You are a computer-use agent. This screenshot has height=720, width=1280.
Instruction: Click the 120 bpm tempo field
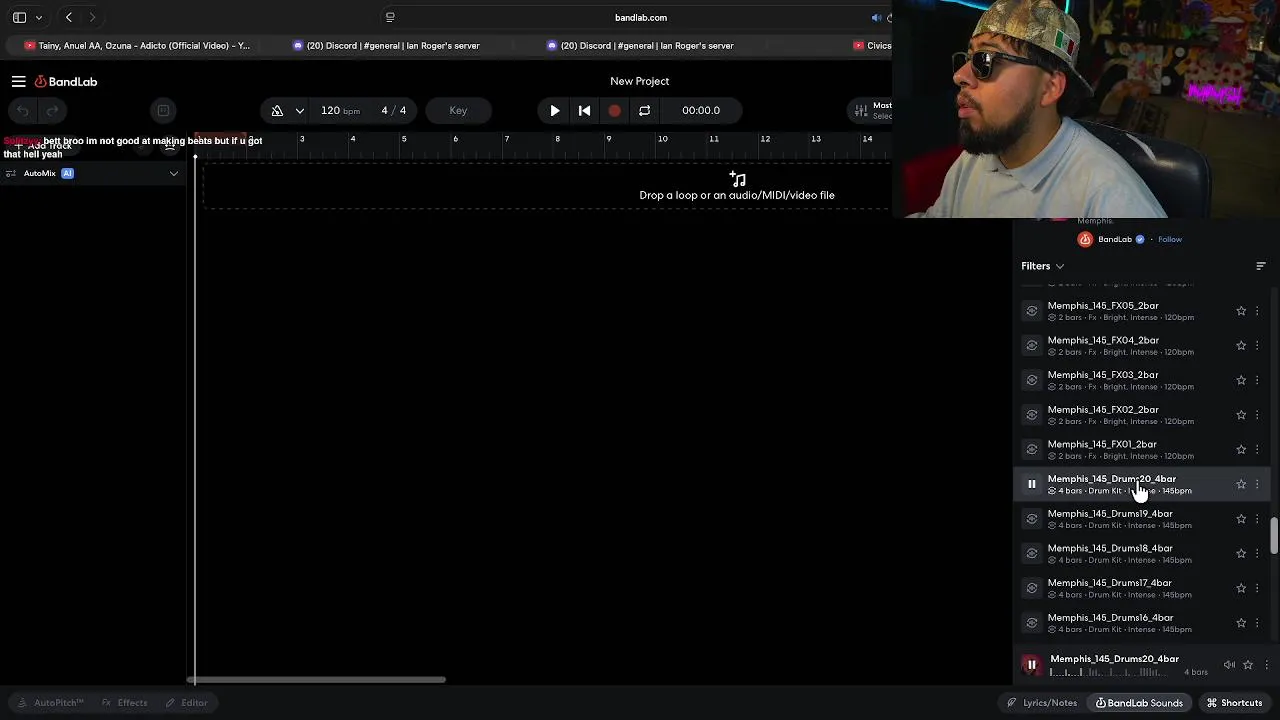340,111
